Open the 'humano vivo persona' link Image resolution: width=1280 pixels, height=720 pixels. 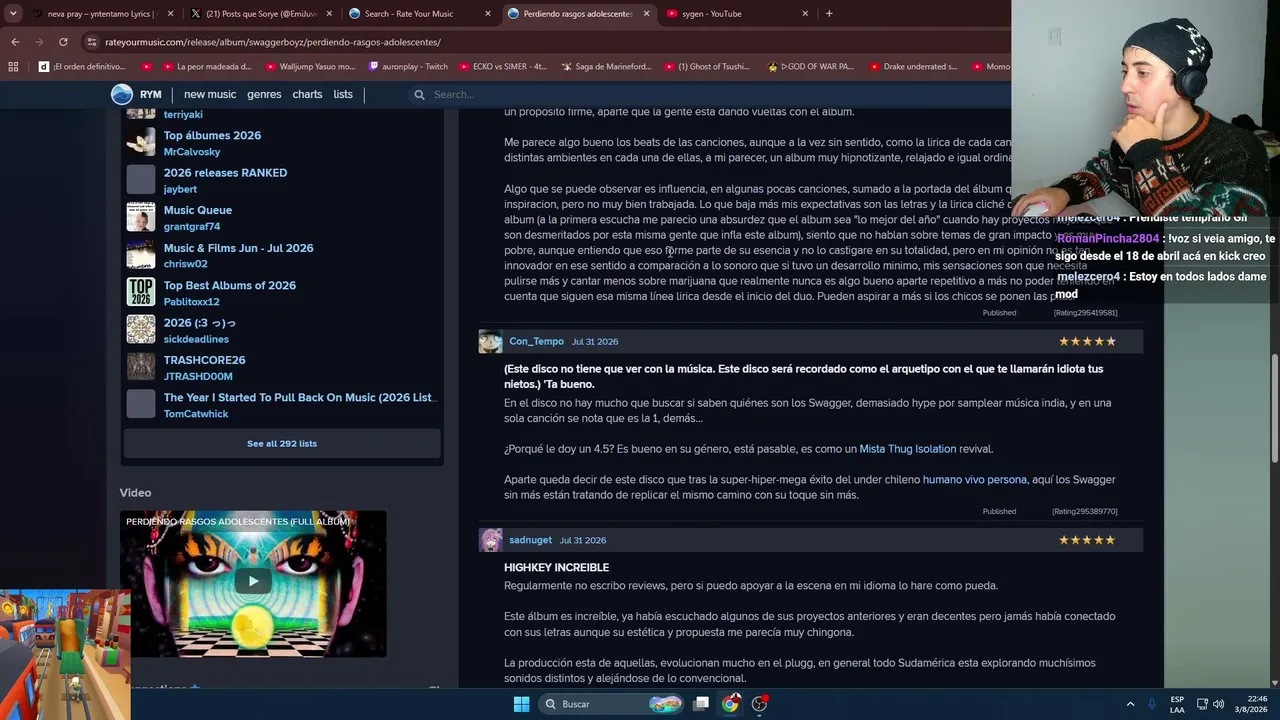975,480
